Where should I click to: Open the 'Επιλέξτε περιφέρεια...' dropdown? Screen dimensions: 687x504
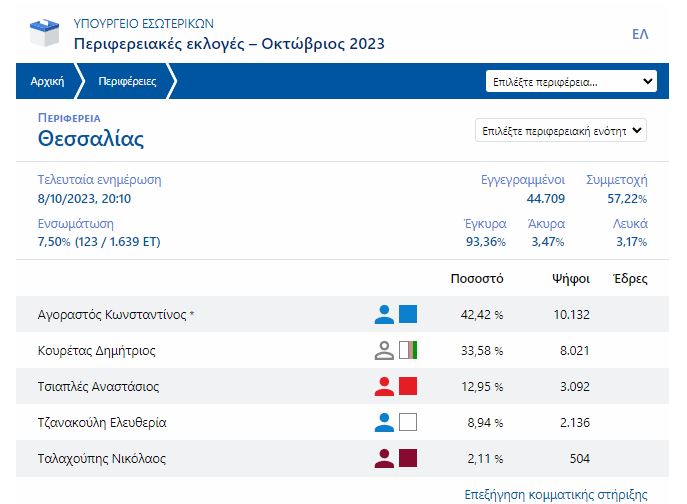click(x=571, y=82)
